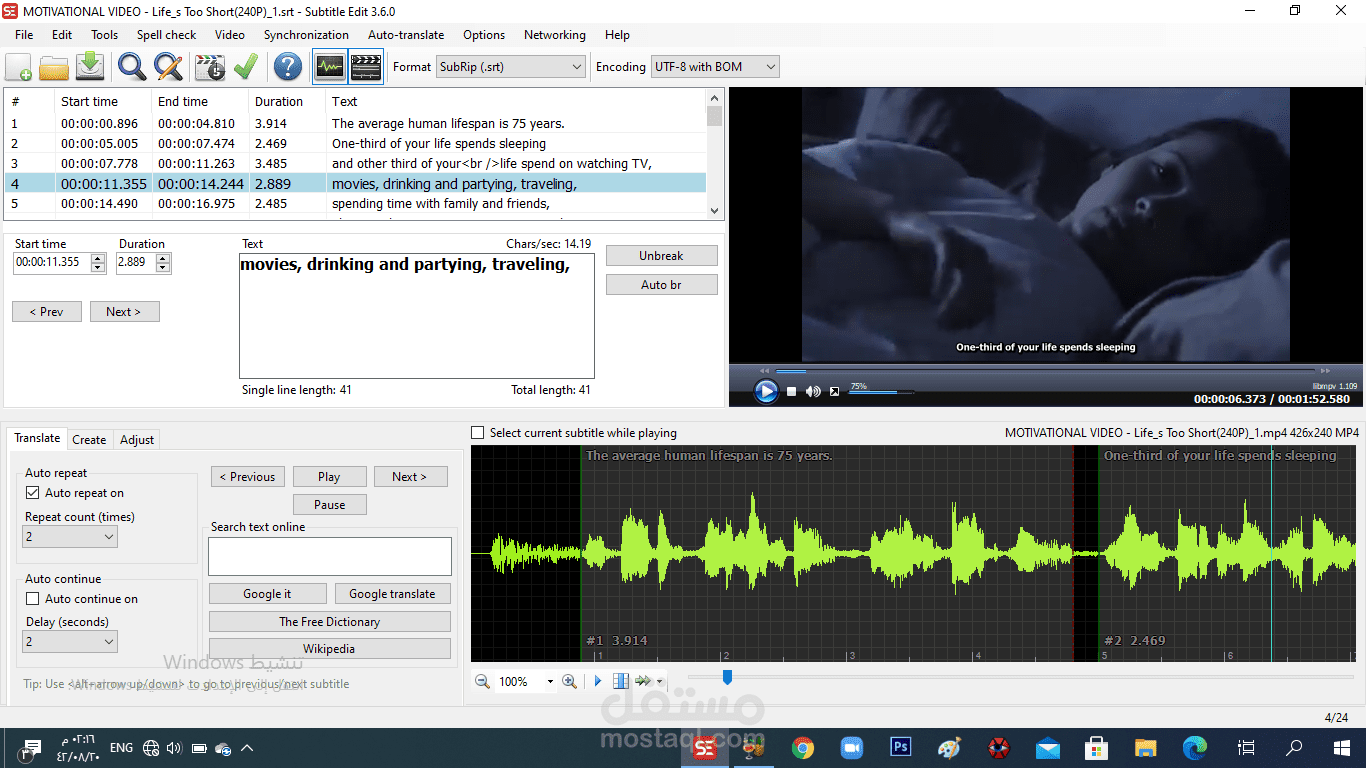Click The Free Dictionary button

330,622
